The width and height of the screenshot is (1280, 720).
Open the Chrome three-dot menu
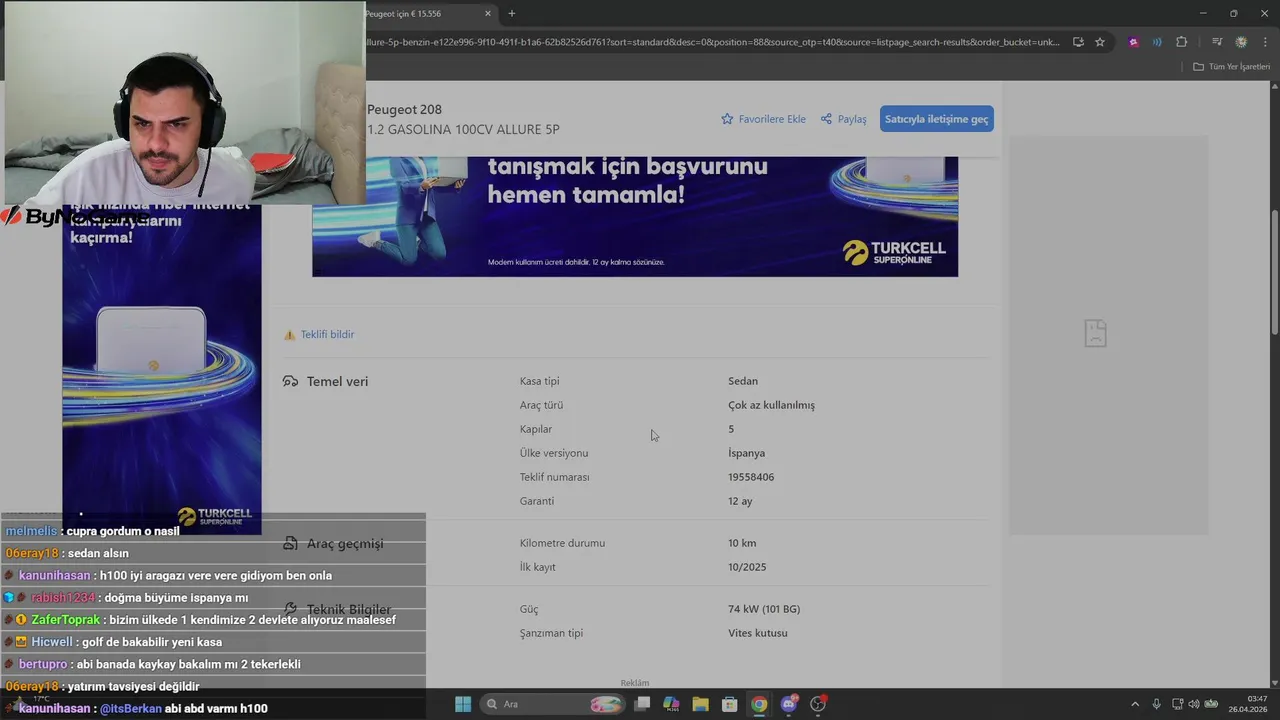coord(1264,42)
